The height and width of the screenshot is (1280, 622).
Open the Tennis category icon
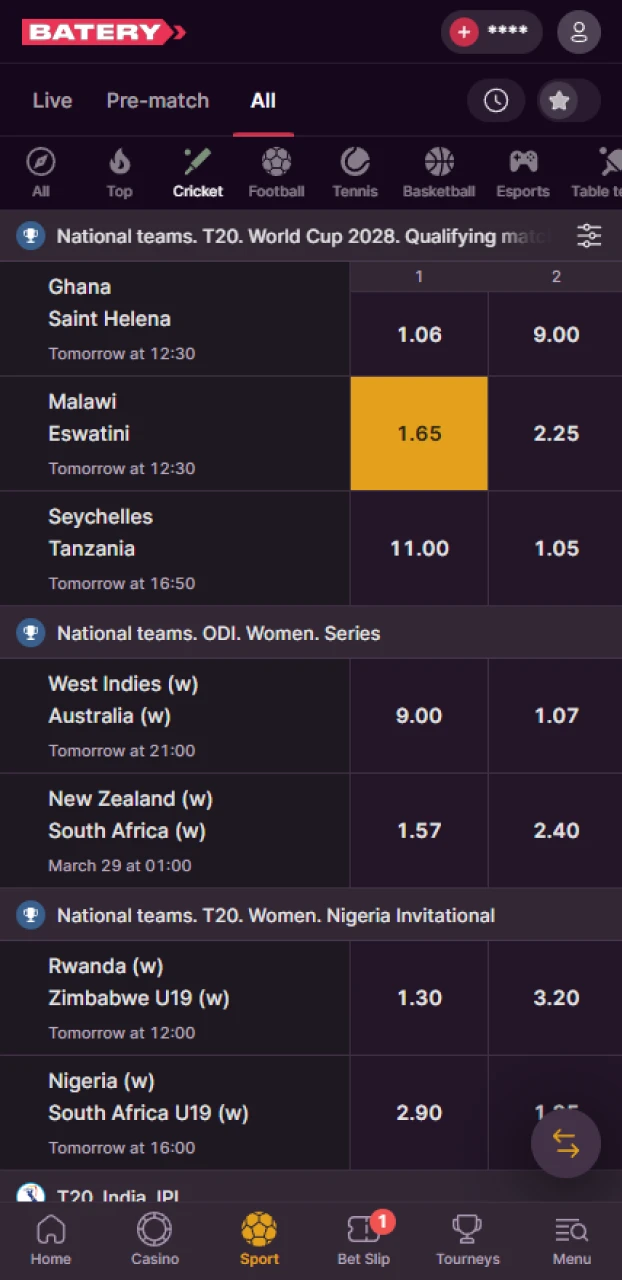[355, 165]
